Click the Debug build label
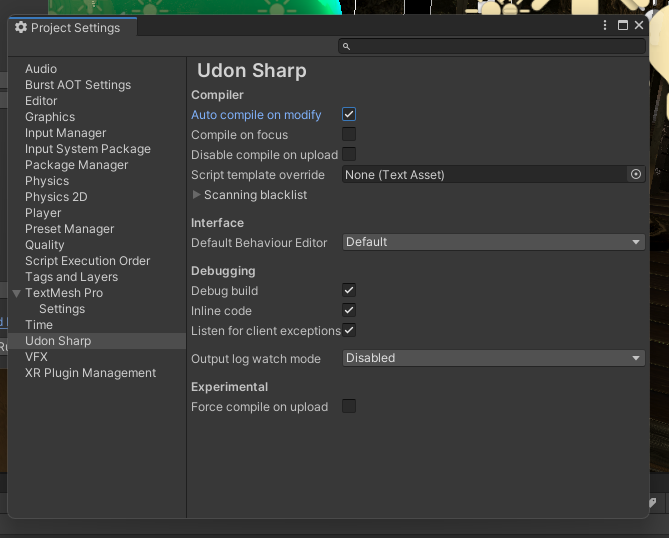 pyautogui.click(x=224, y=291)
